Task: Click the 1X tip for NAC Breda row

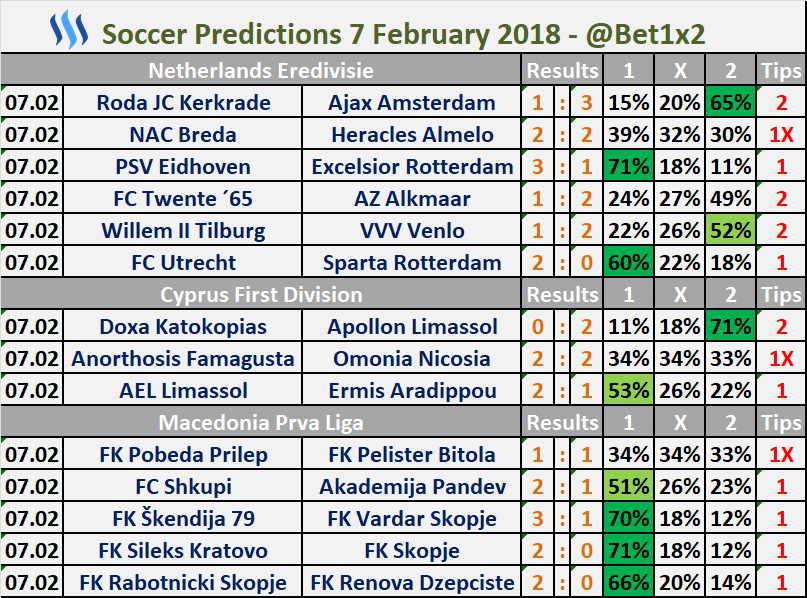Action: (781, 135)
